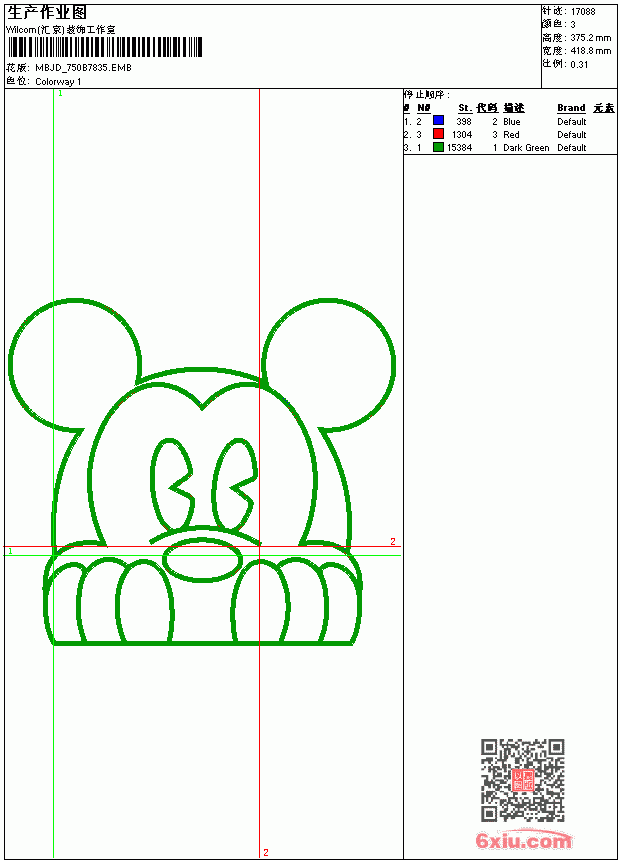Click the QR code image
Image resolution: width=620 pixels, height=860 pixels.
pos(523,780)
